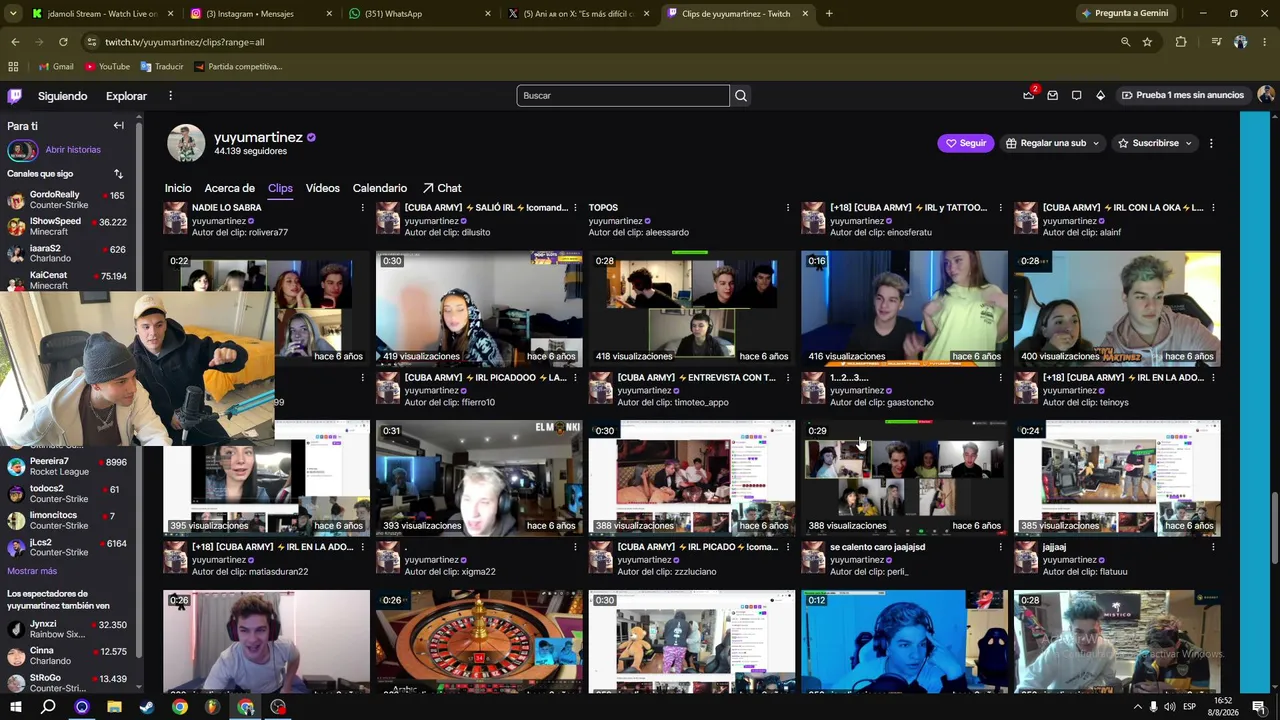This screenshot has width=1280, height=720.
Task: Open options for the TOPOS clip
Action: pyautogui.click(x=788, y=208)
